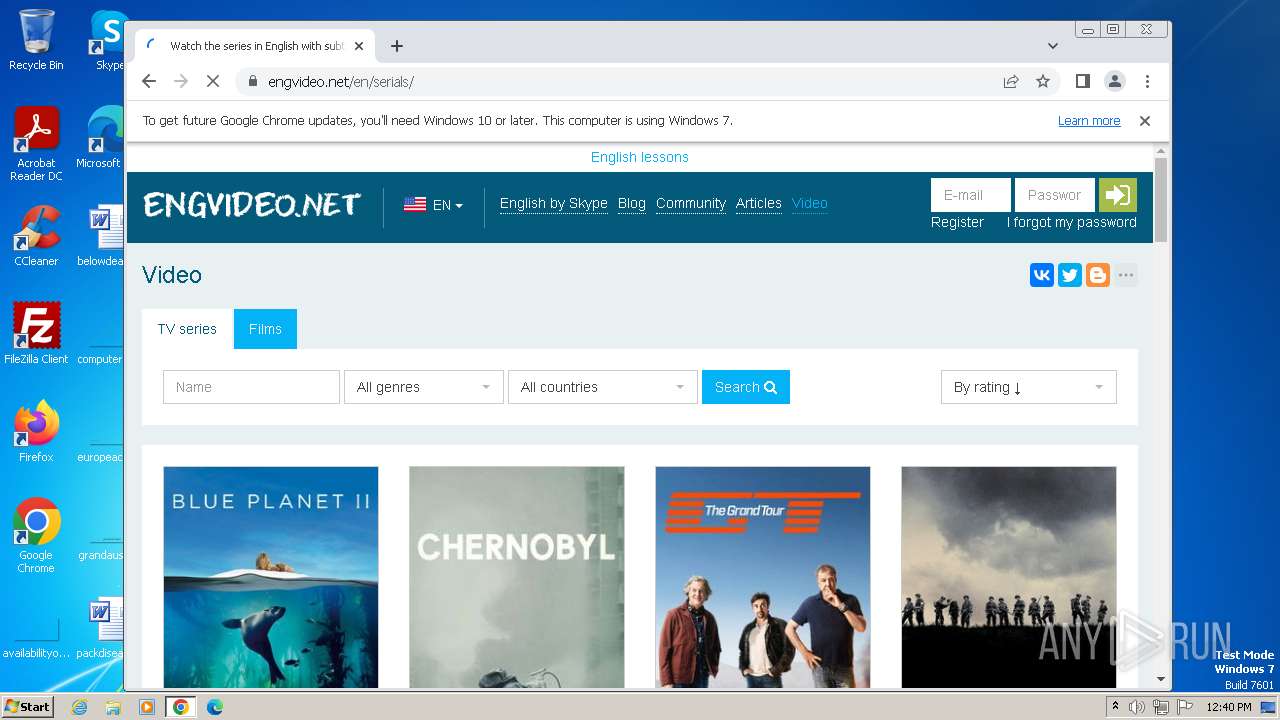Viewport: 1280px width, 720px height.
Task: Open Chrome side panel icon
Action: [1082, 81]
